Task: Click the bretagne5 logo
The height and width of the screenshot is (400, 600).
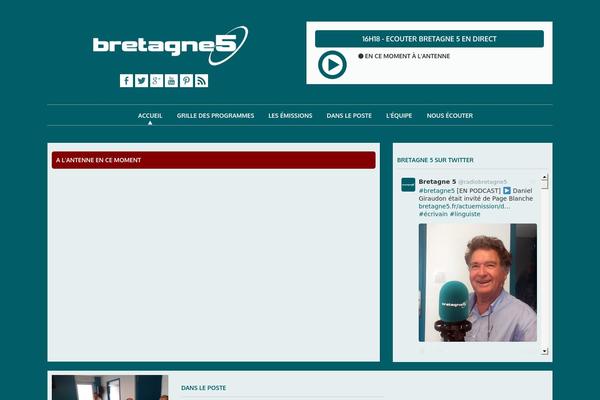Action: pos(170,46)
